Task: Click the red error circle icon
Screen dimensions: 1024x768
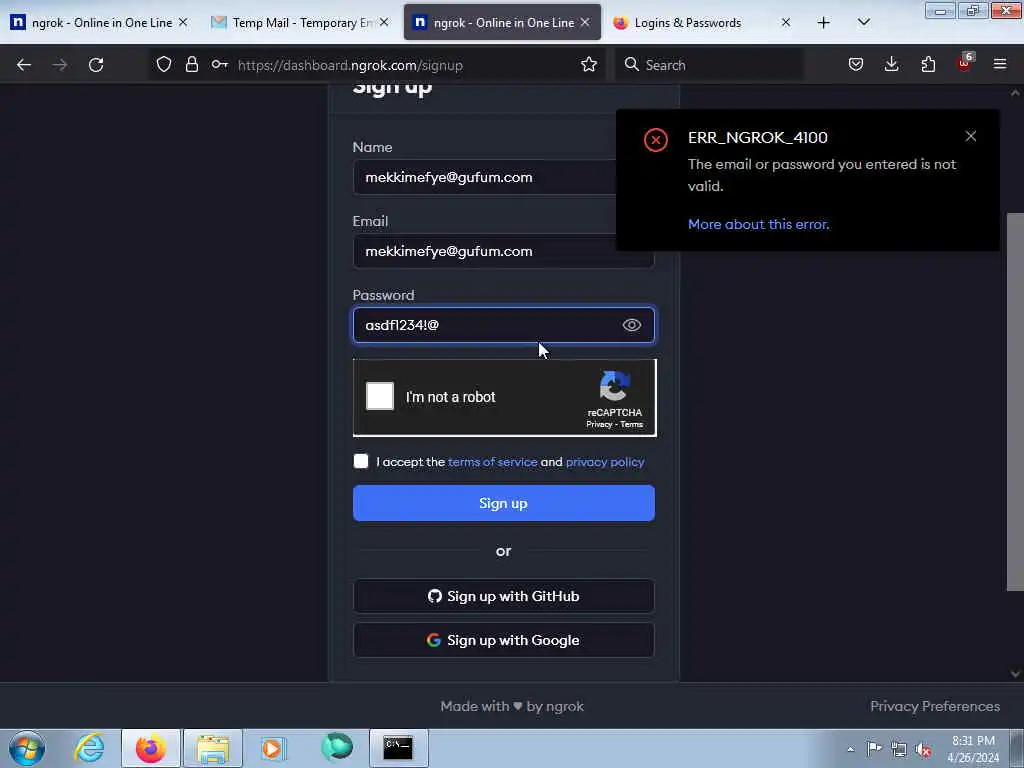Action: (x=656, y=140)
